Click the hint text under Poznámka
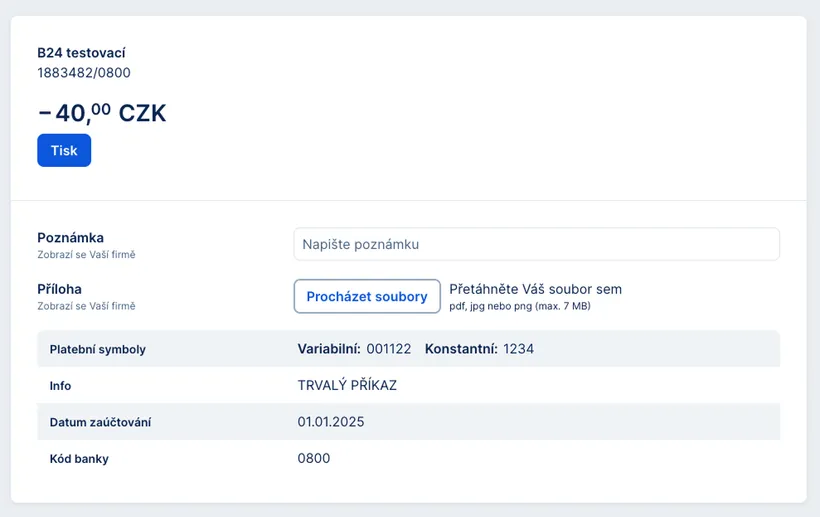820x517 pixels. (86, 255)
